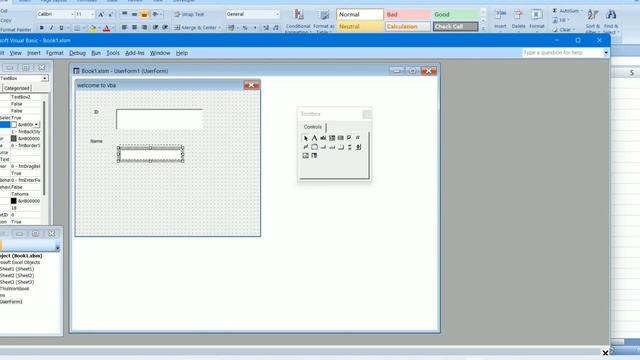
Task: Click 'Type a question for help' field
Action: tap(562, 53)
